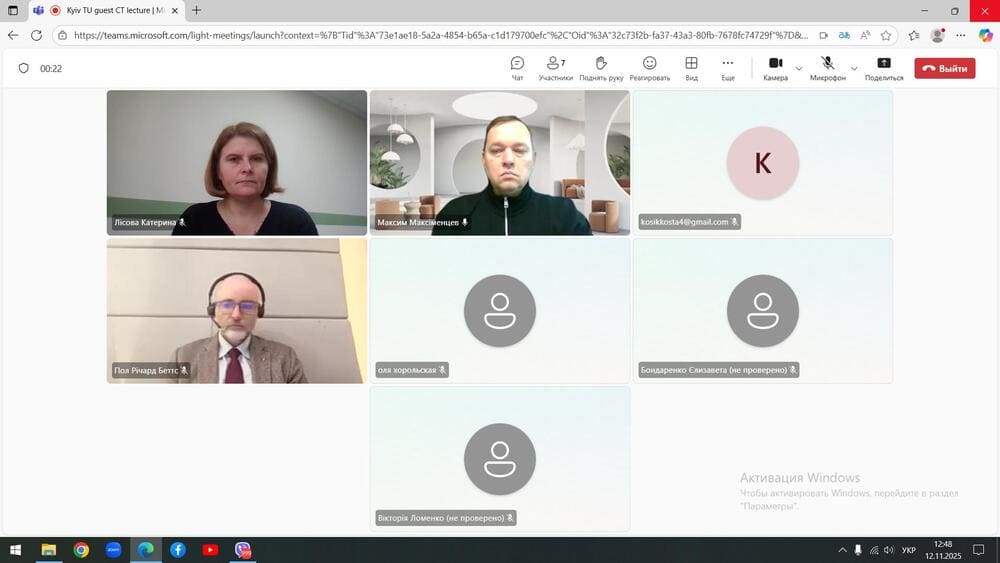1000x563 pixels.
Task: Unmute the Микрофон microphone
Action: [827, 68]
